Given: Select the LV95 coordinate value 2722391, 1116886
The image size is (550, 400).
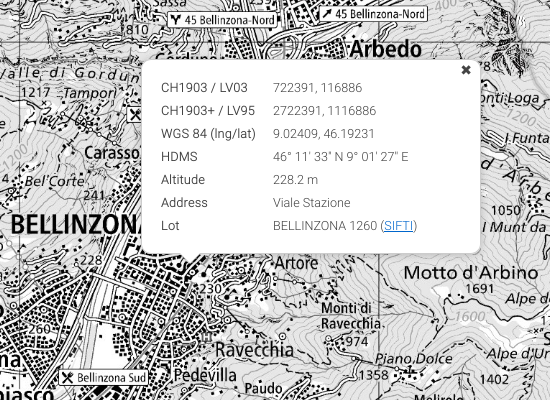Looking at the screenshot, I should tap(324, 111).
